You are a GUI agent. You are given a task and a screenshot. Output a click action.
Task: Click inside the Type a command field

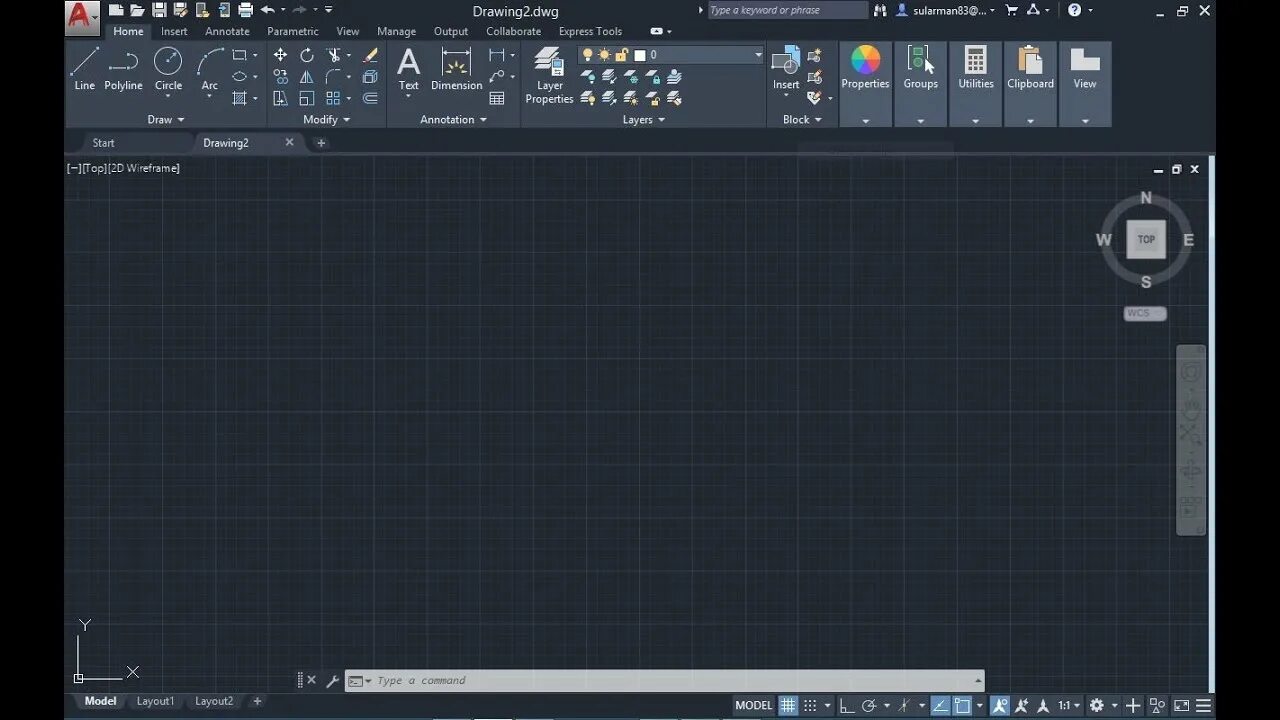[500, 680]
